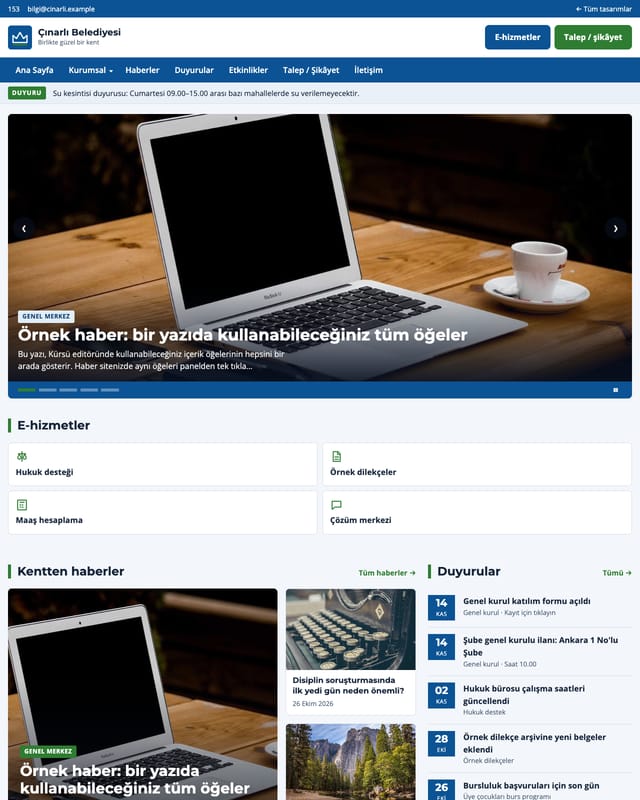Open the Tüm haberler link
This screenshot has width=640, height=800.
coord(387,573)
